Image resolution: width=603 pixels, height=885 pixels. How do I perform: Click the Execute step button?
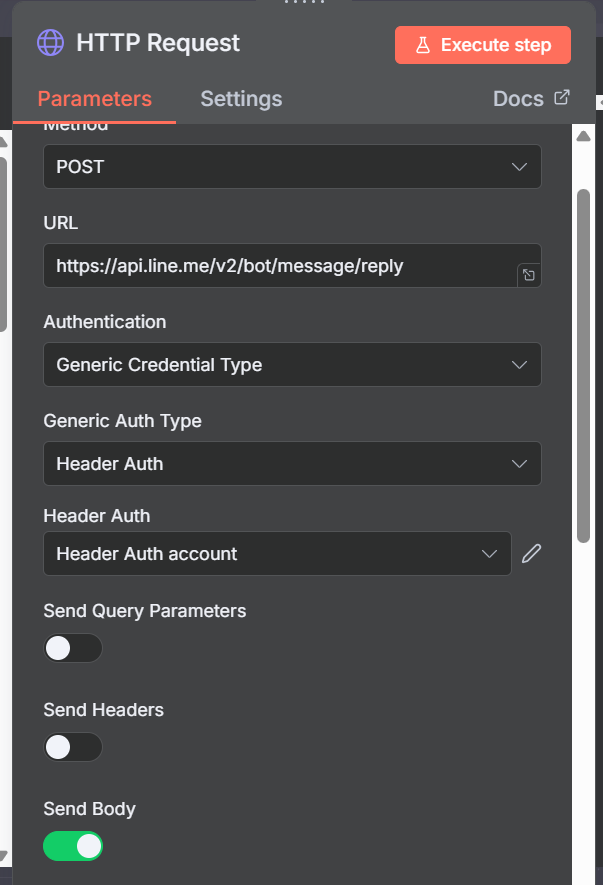point(482,45)
